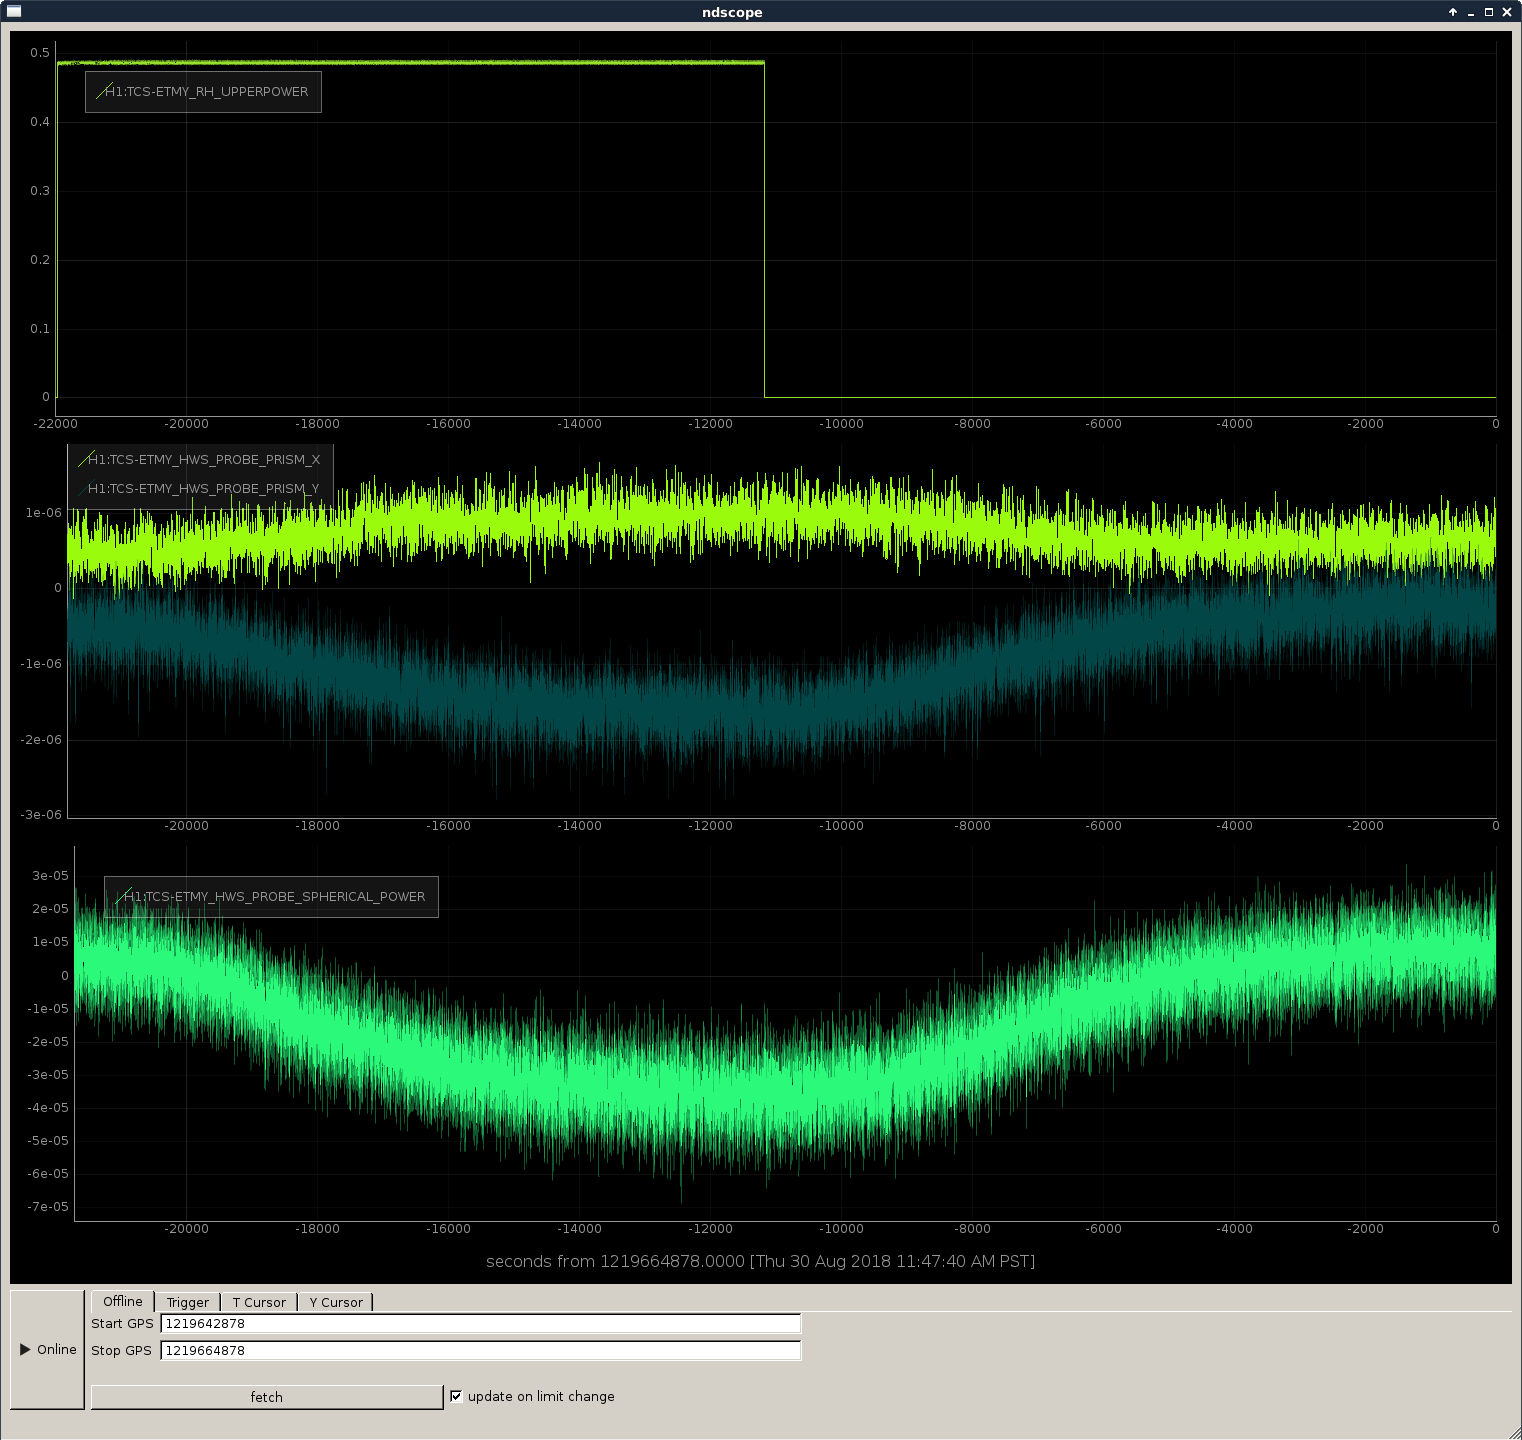
Task: Switch to the Offline tab
Action: point(123,1301)
